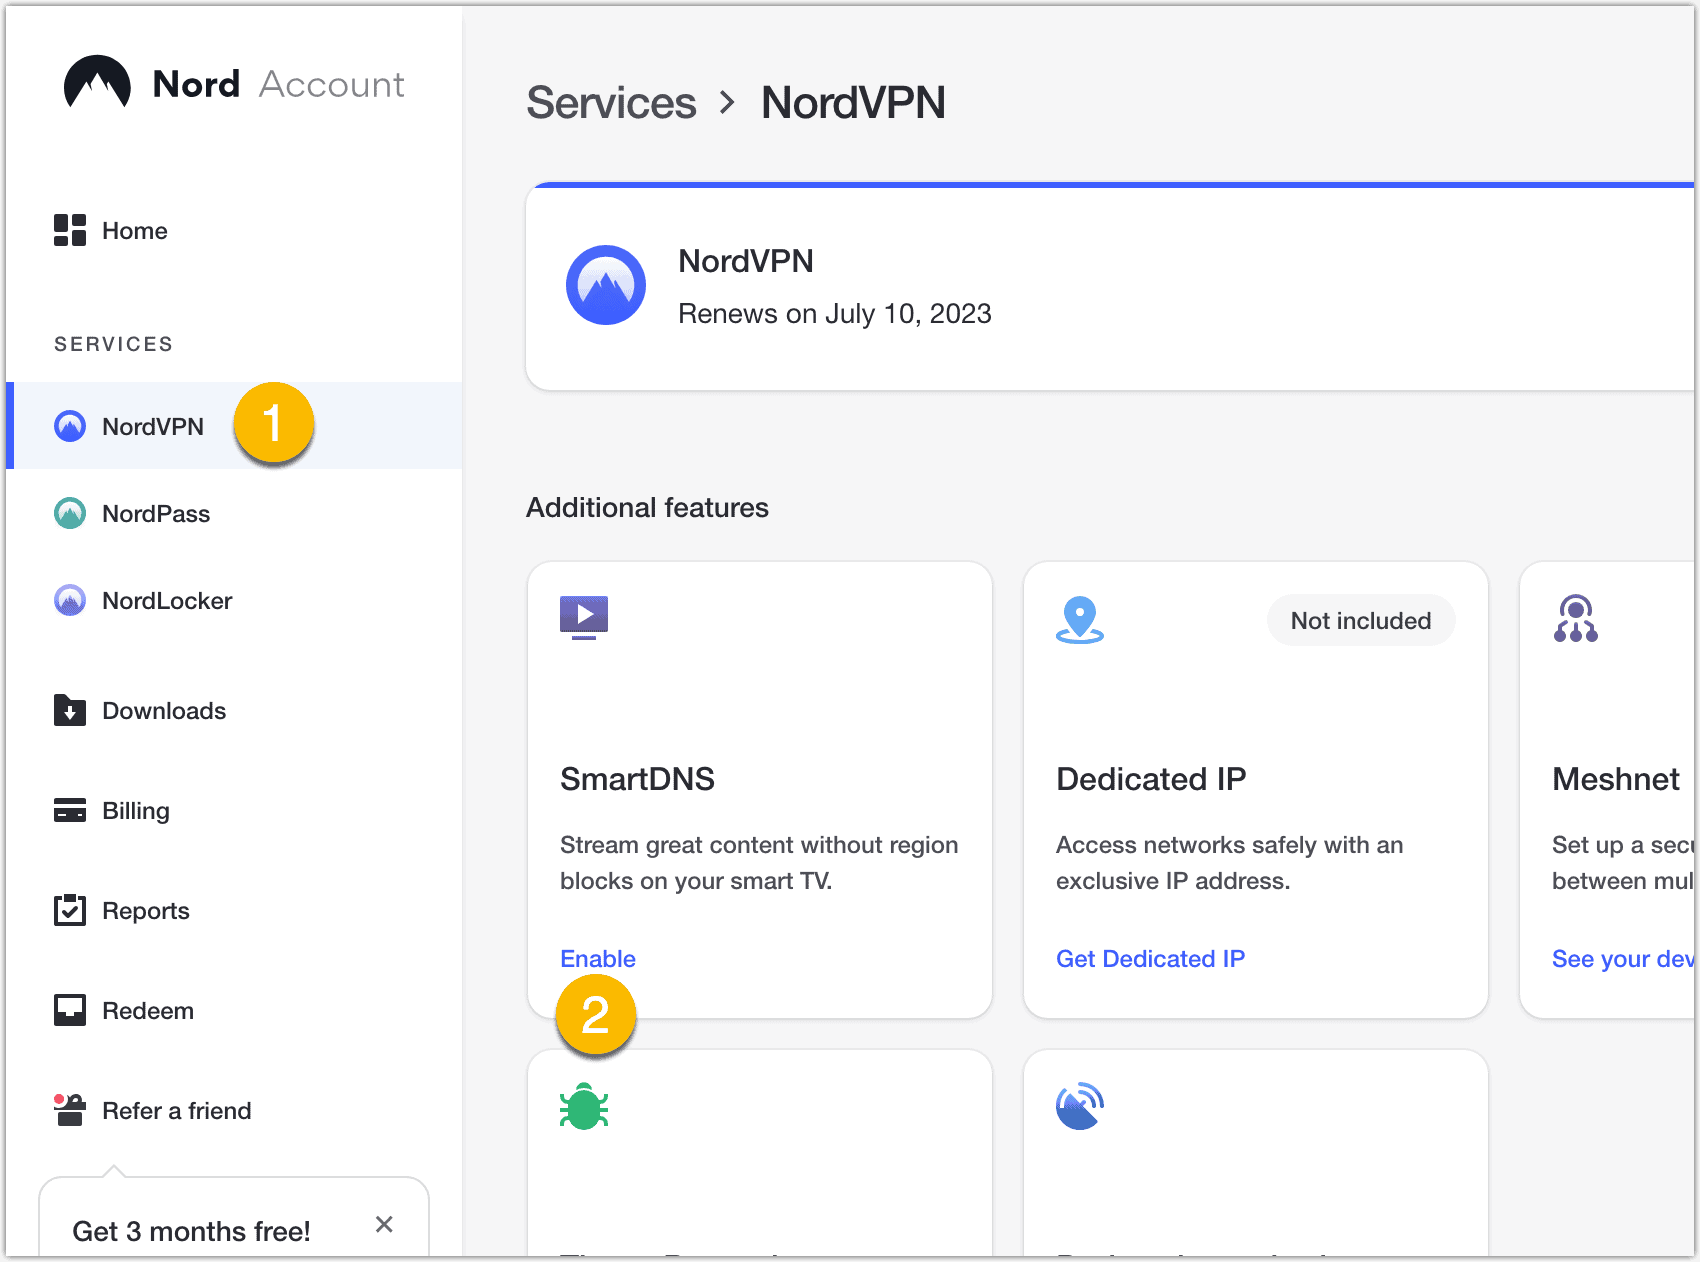Click the Meshnet network icon
1700x1262 pixels.
click(x=1575, y=620)
